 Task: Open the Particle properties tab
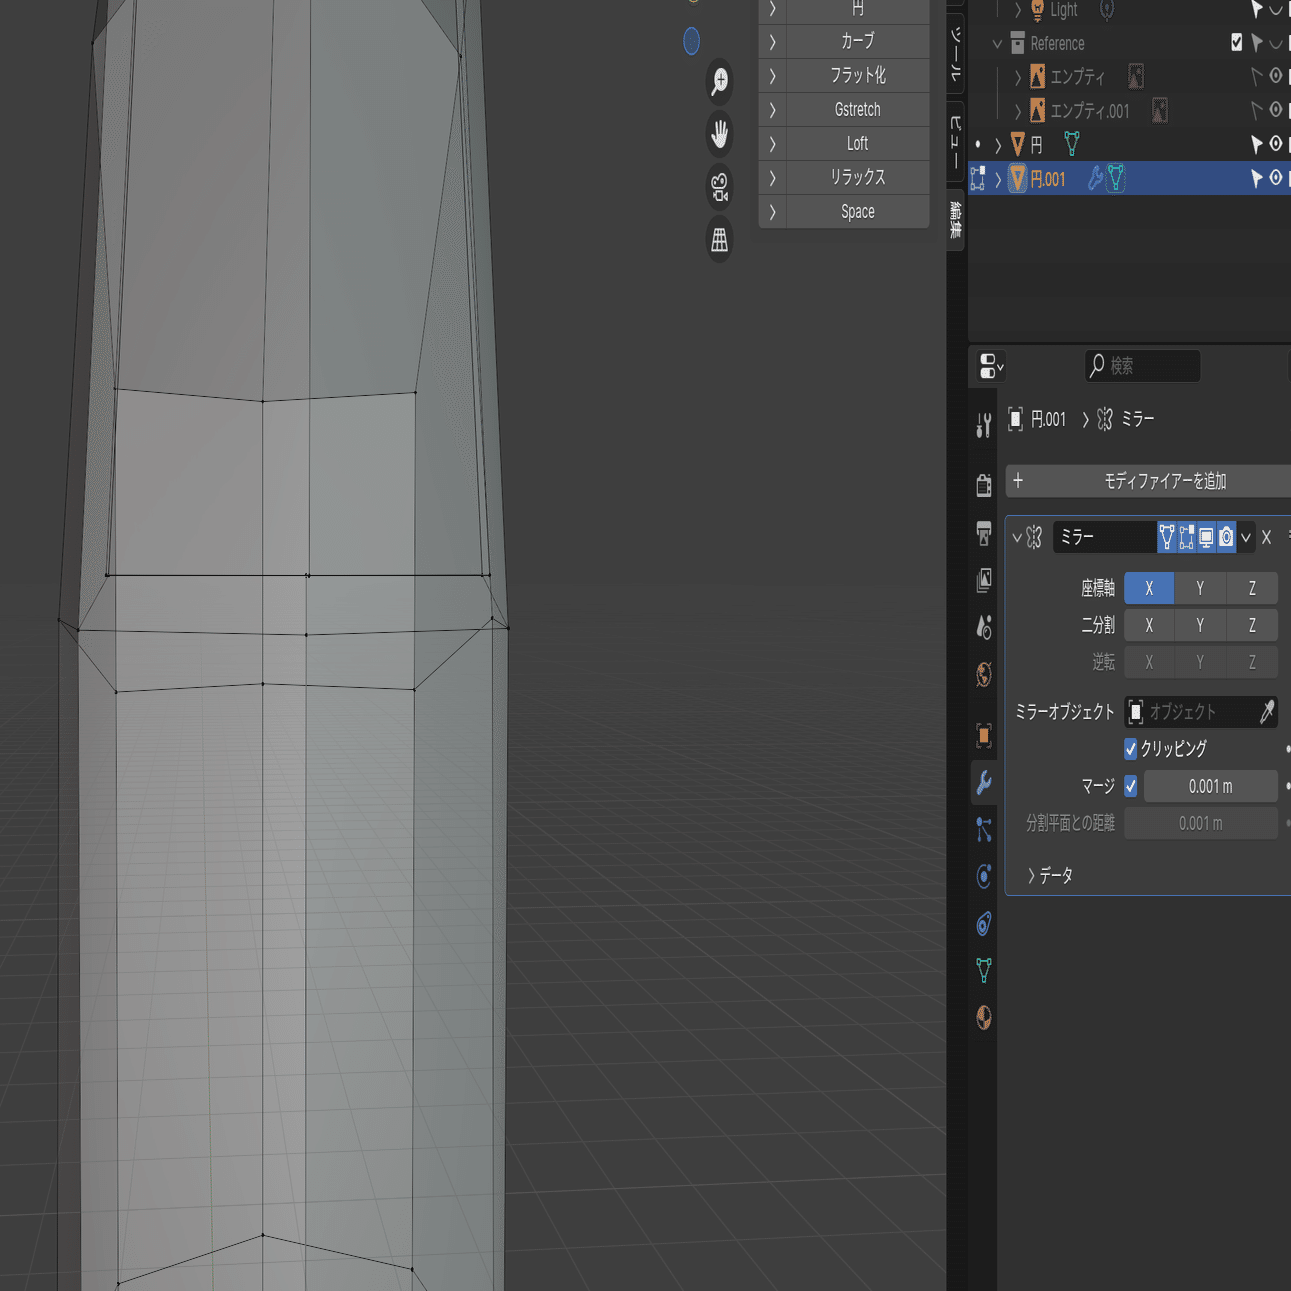pos(984,829)
